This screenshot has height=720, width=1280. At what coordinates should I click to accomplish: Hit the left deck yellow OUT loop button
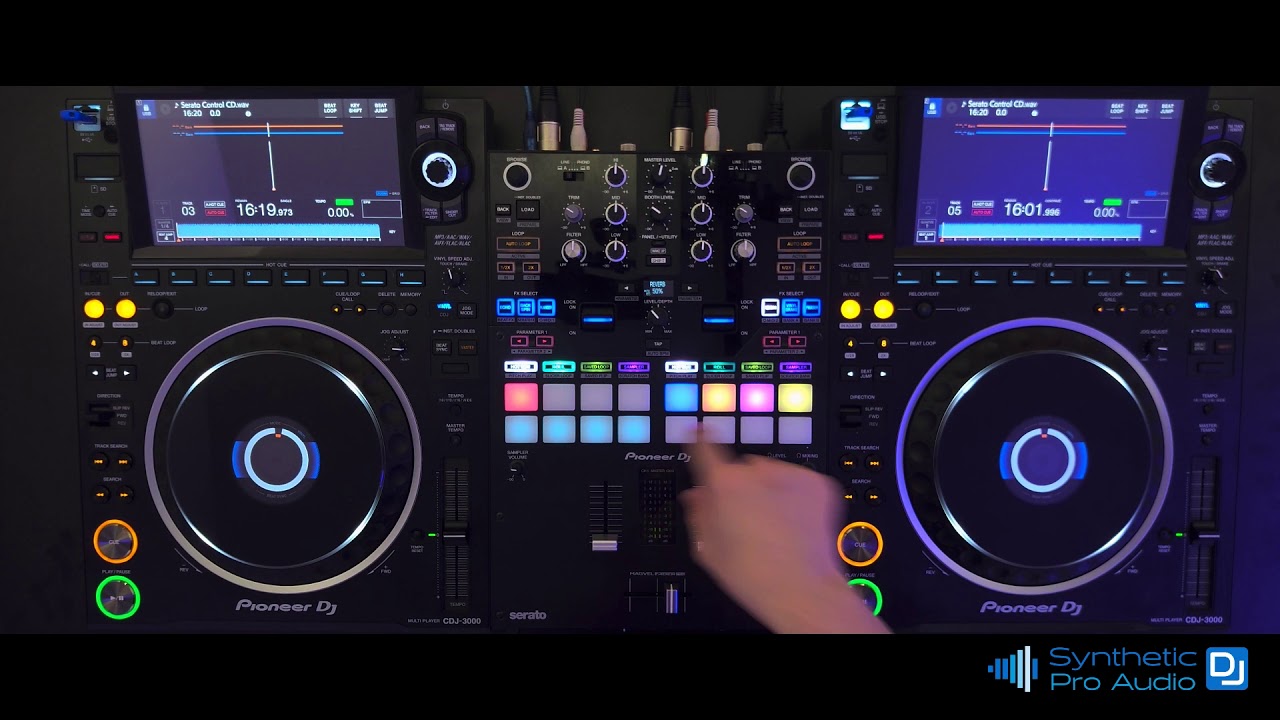pos(125,309)
